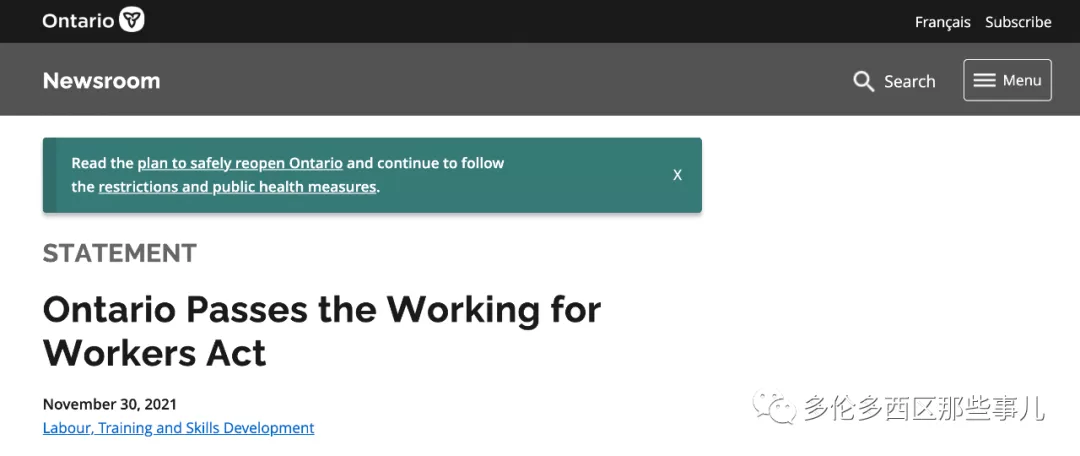Click the November 30, 2021 date
The height and width of the screenshot is (456, 1080).
[110, 404]
